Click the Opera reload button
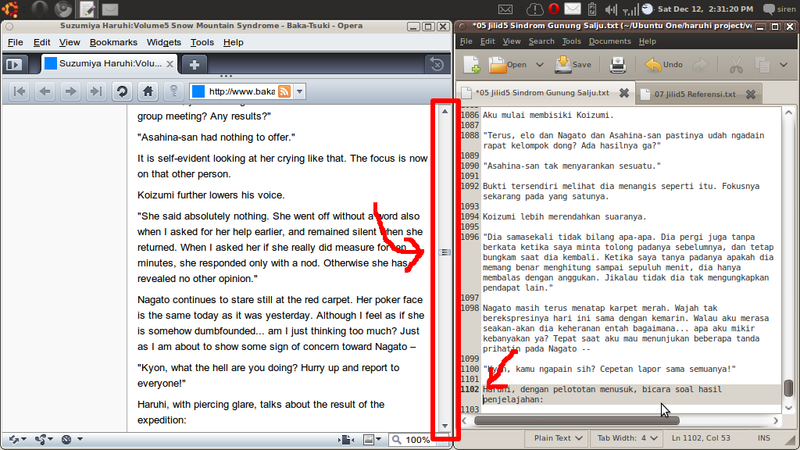Image resolution: width=800 pixels, height=450 pixels. (122, 92)
